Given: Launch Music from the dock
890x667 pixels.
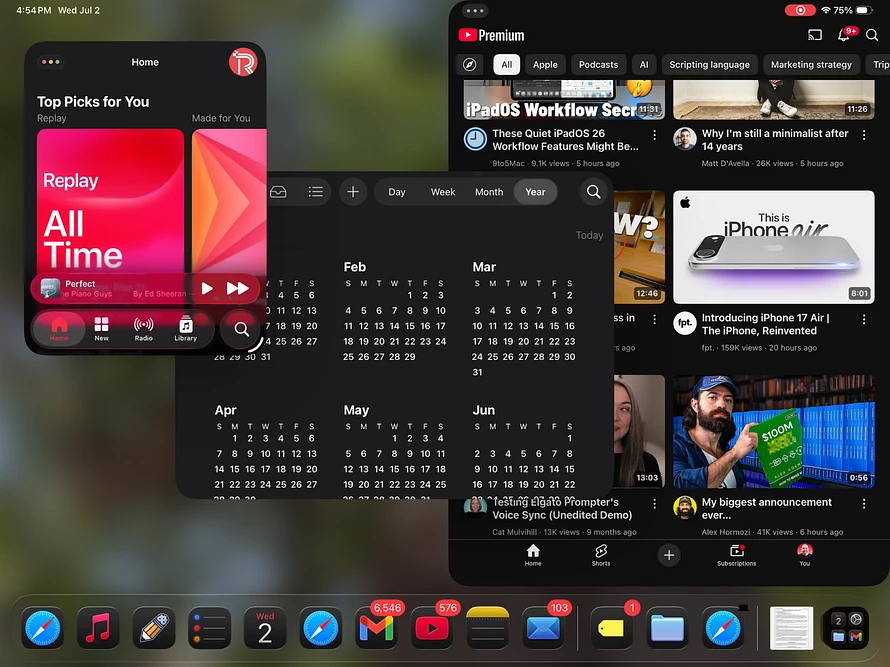Looking at the screenshot, I should [98, 628].
